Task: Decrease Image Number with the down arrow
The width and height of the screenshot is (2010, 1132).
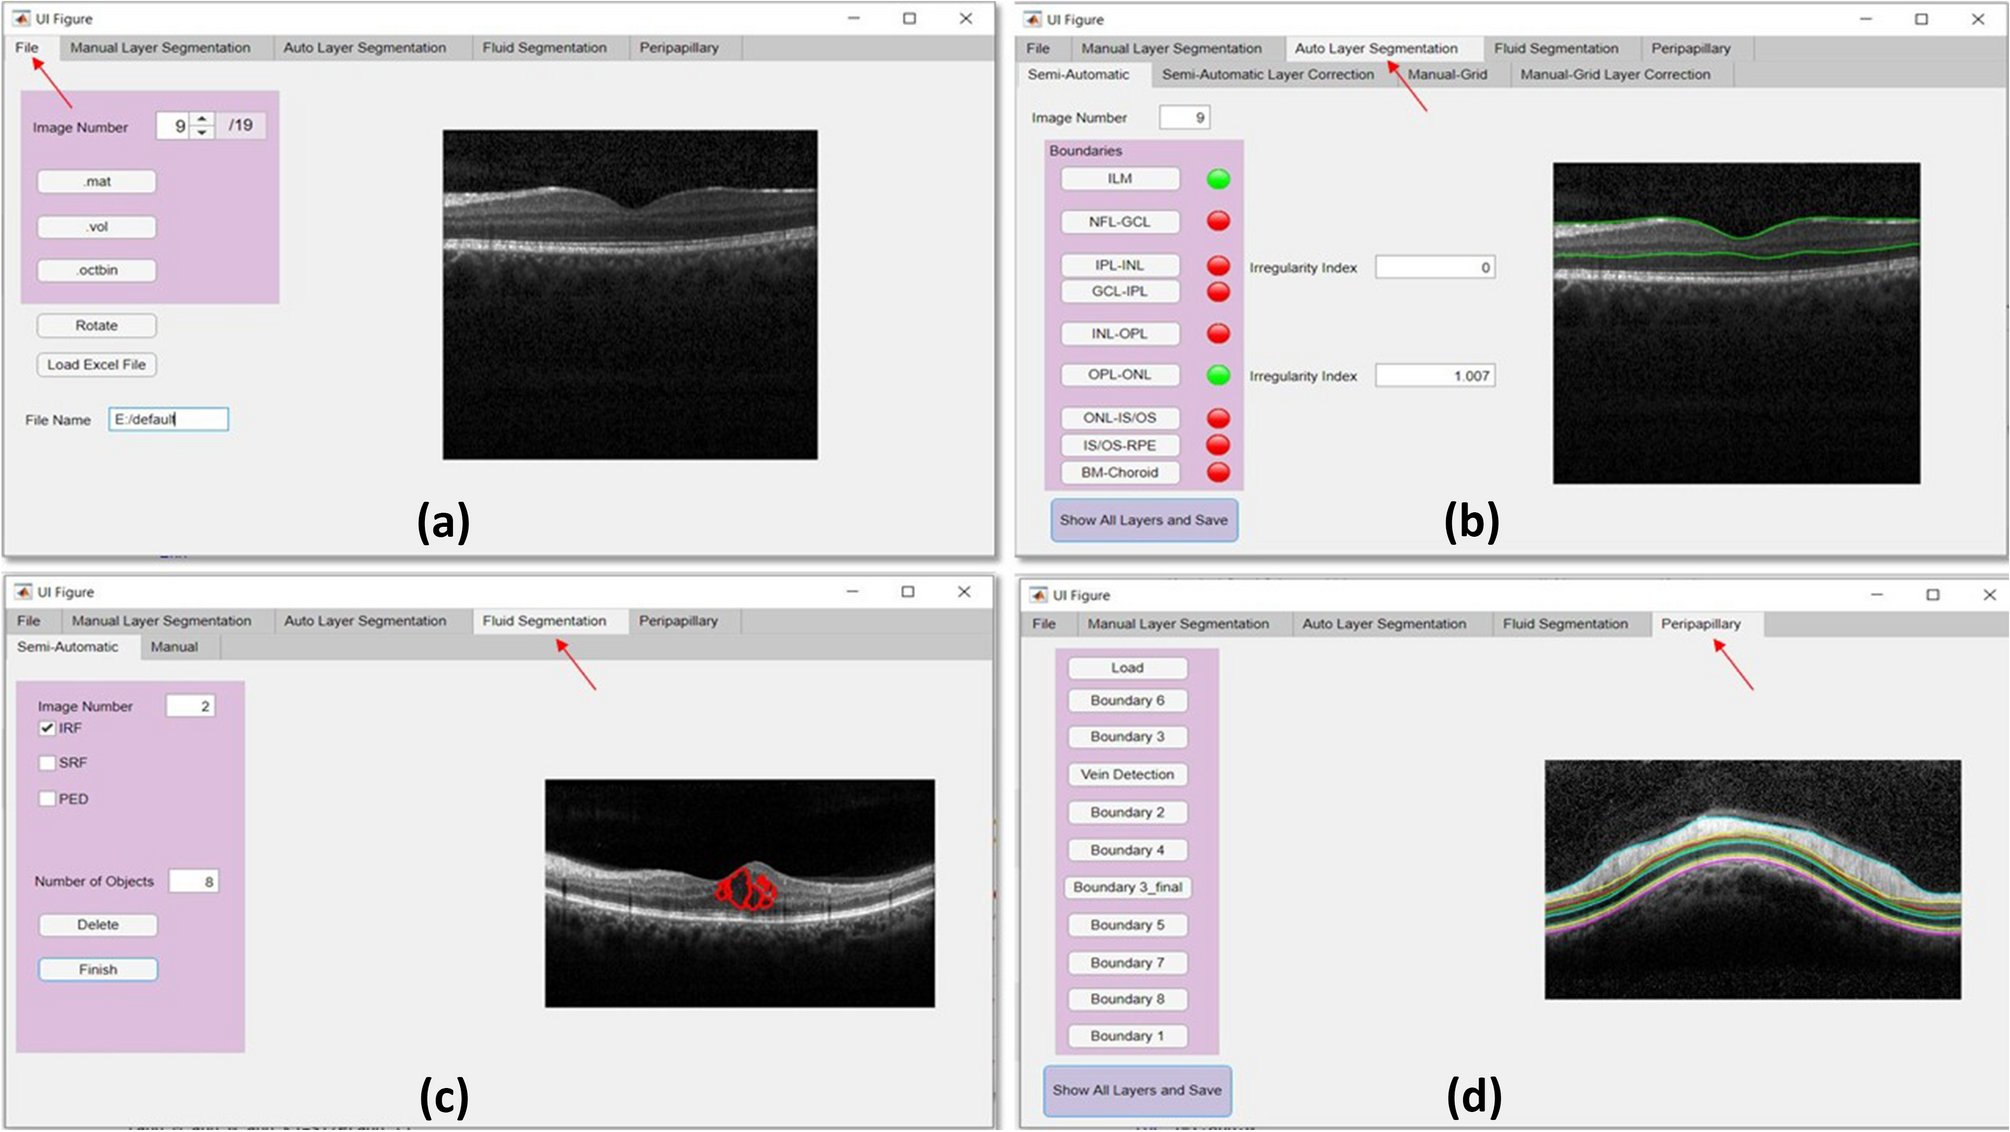Action: point(200,131)
